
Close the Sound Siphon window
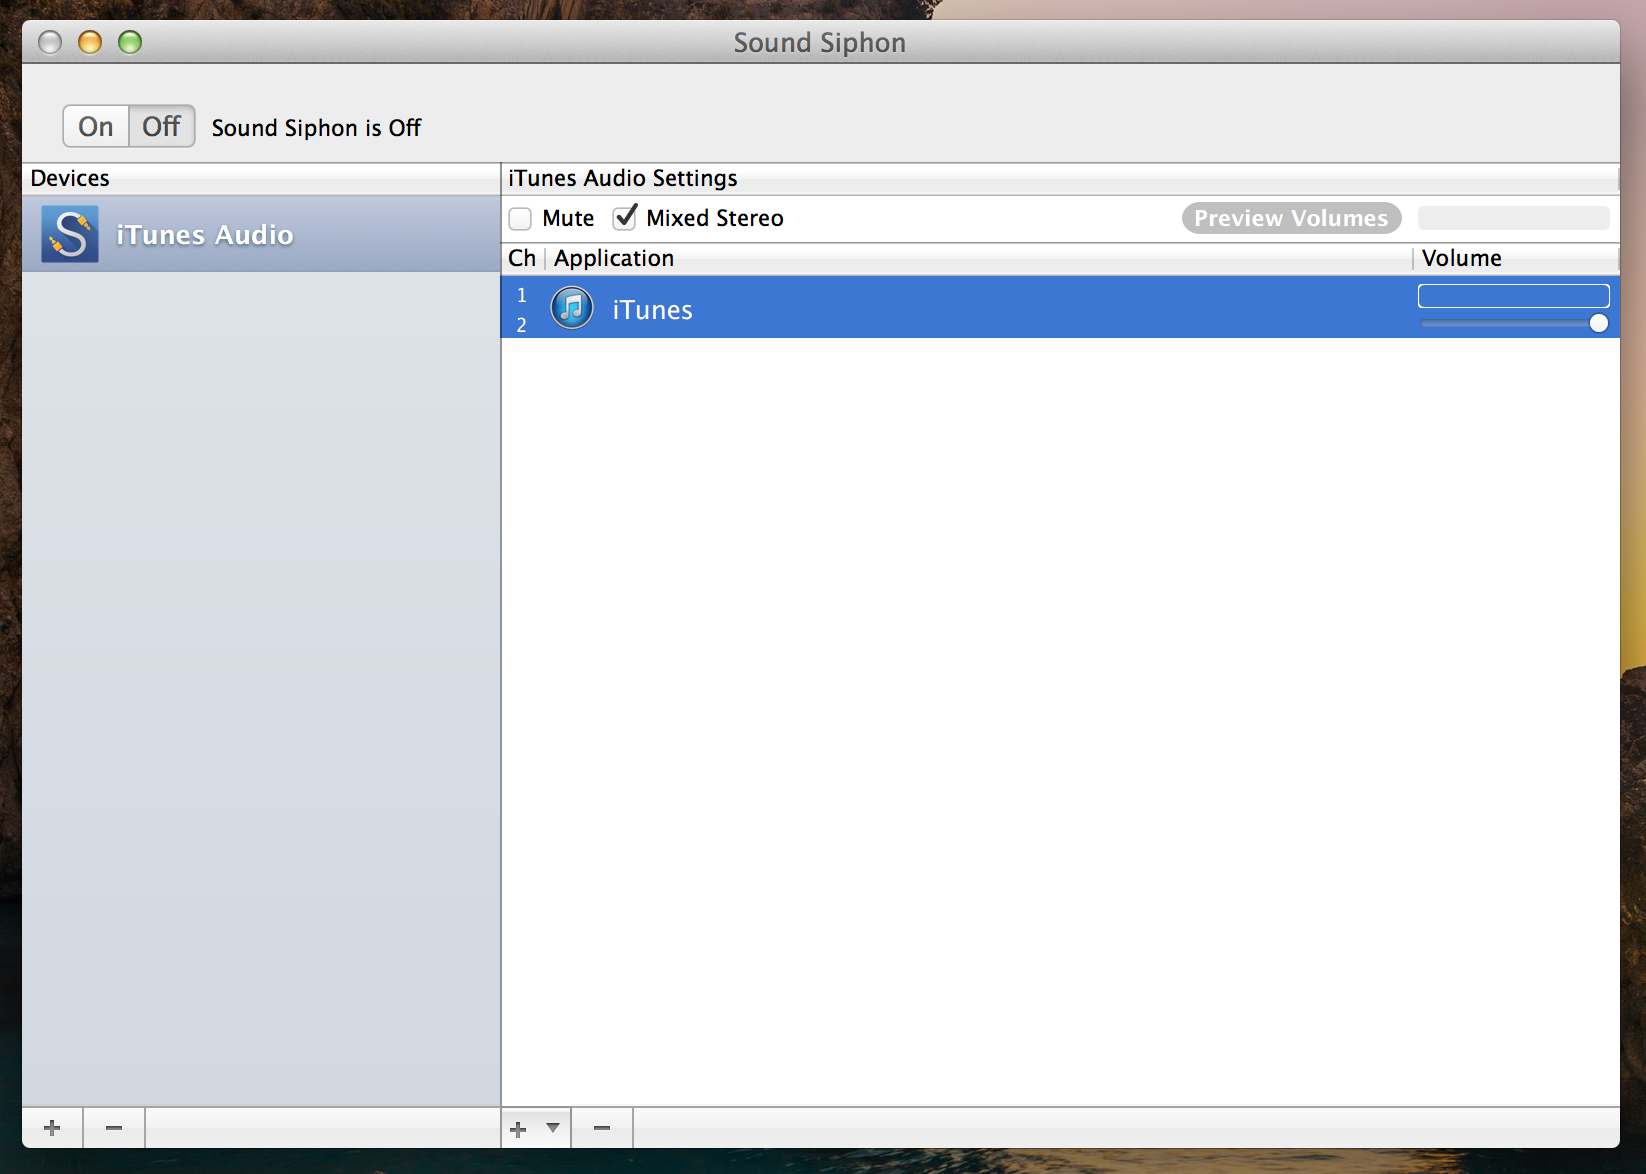pos(50,42)
